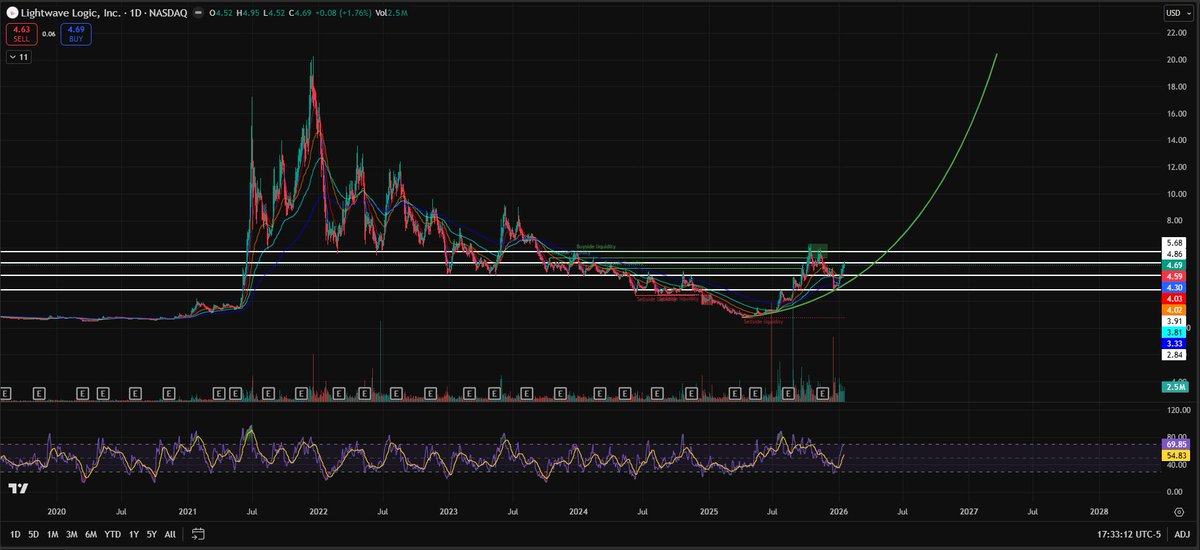Select the YTD time range
The height and width of the screenshot is (550, 1200).
113,533
